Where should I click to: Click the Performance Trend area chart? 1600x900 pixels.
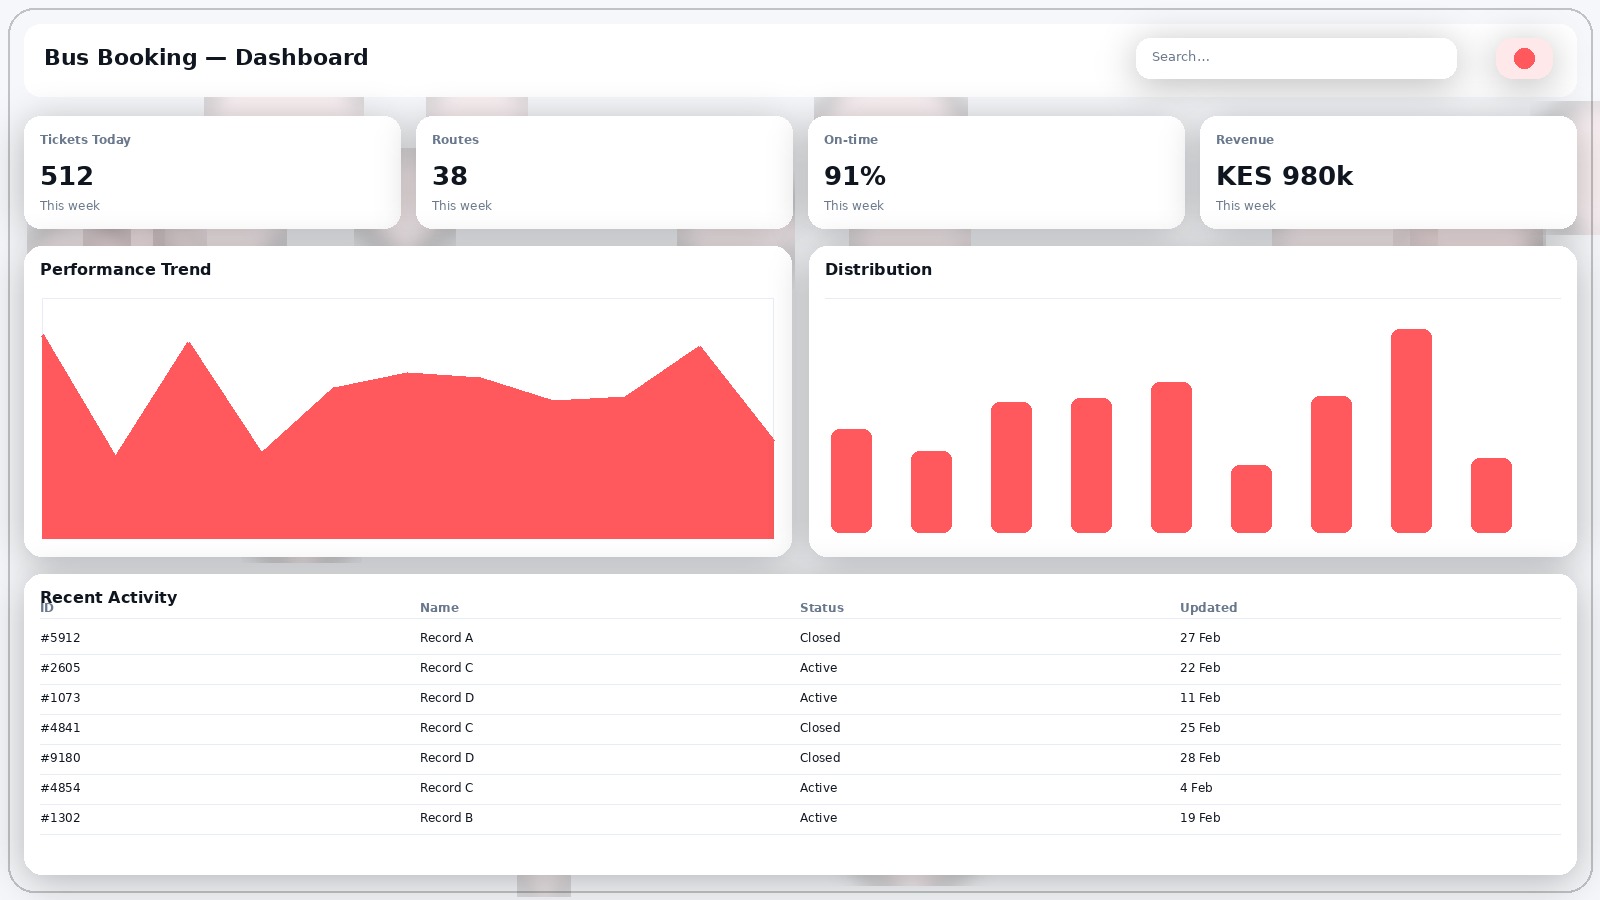pyautogui.click(x=408, y=460)
